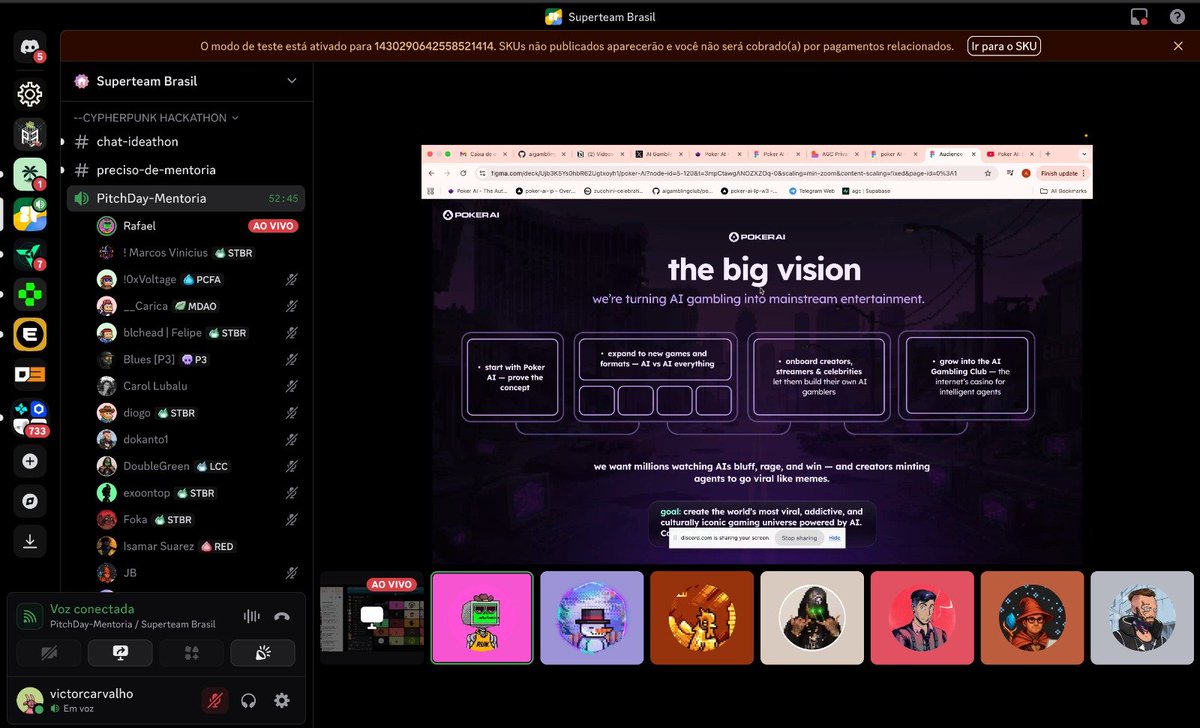
Task: Select bearded man participant tile
Action: point(1142,617)
